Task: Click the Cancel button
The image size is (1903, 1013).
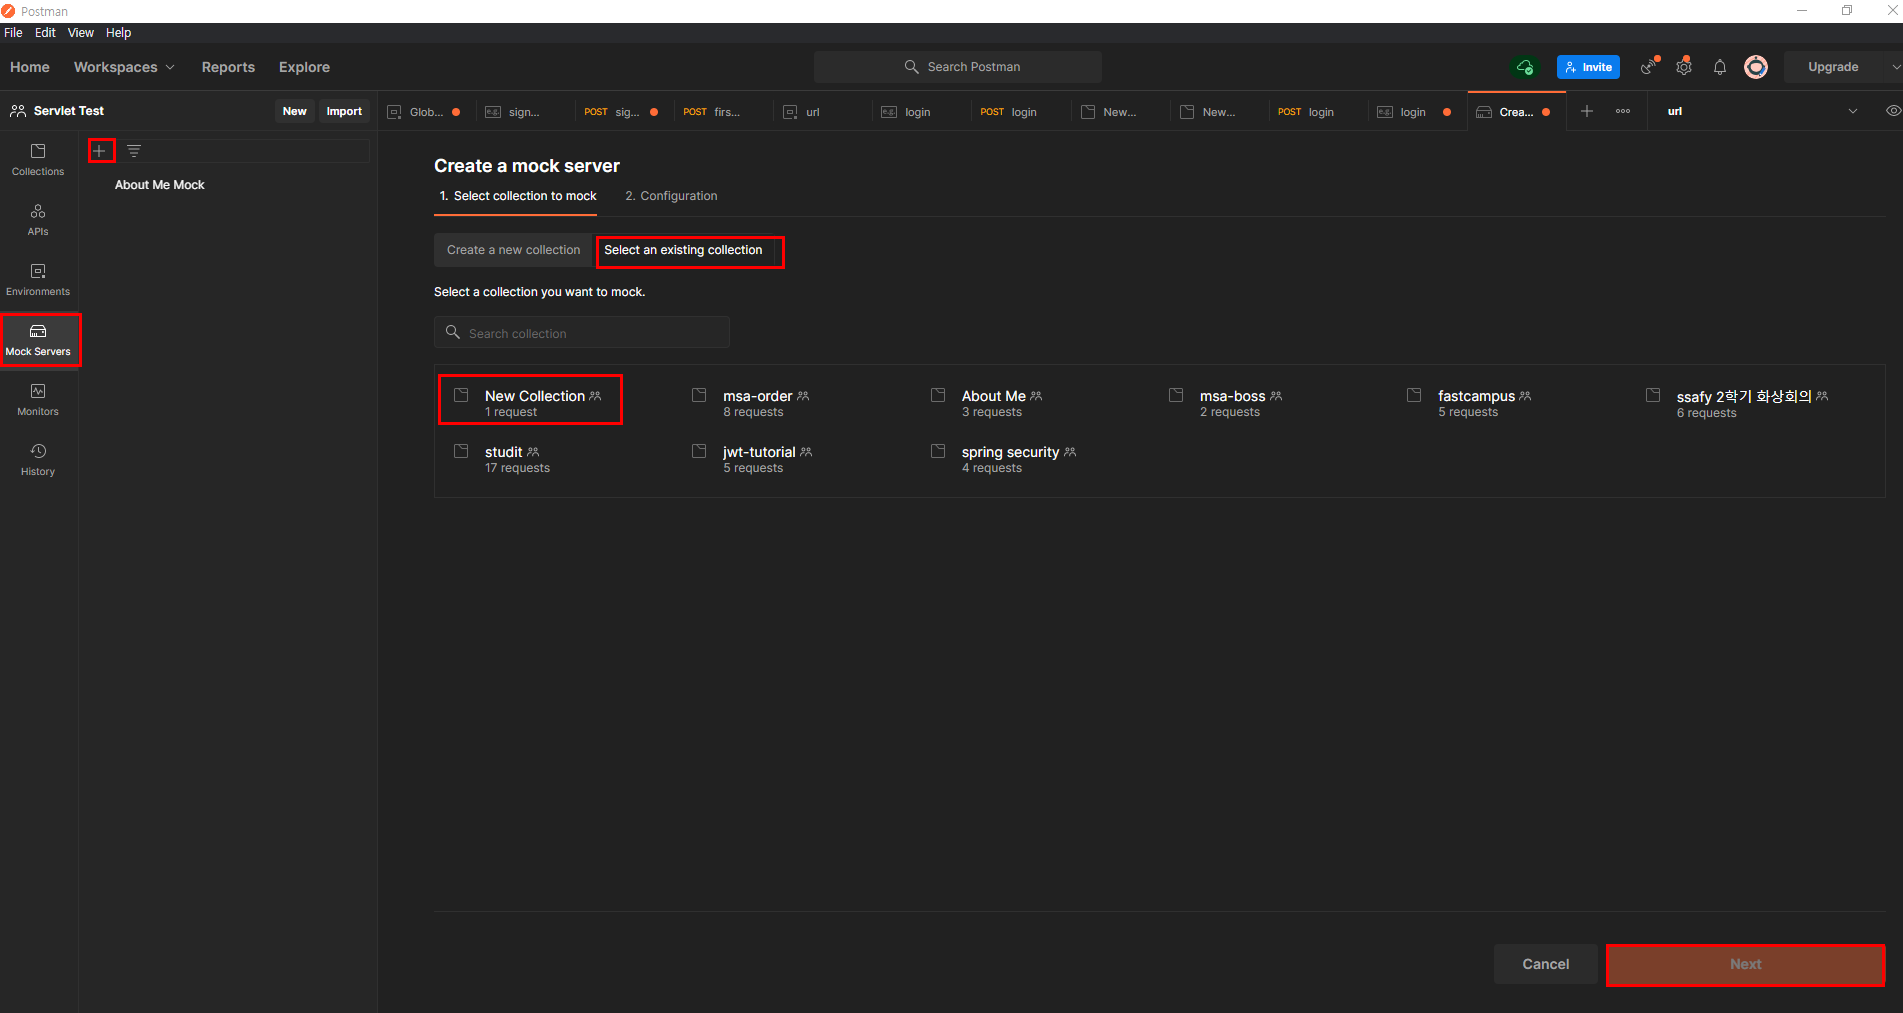Action: tap(1545, 964)
